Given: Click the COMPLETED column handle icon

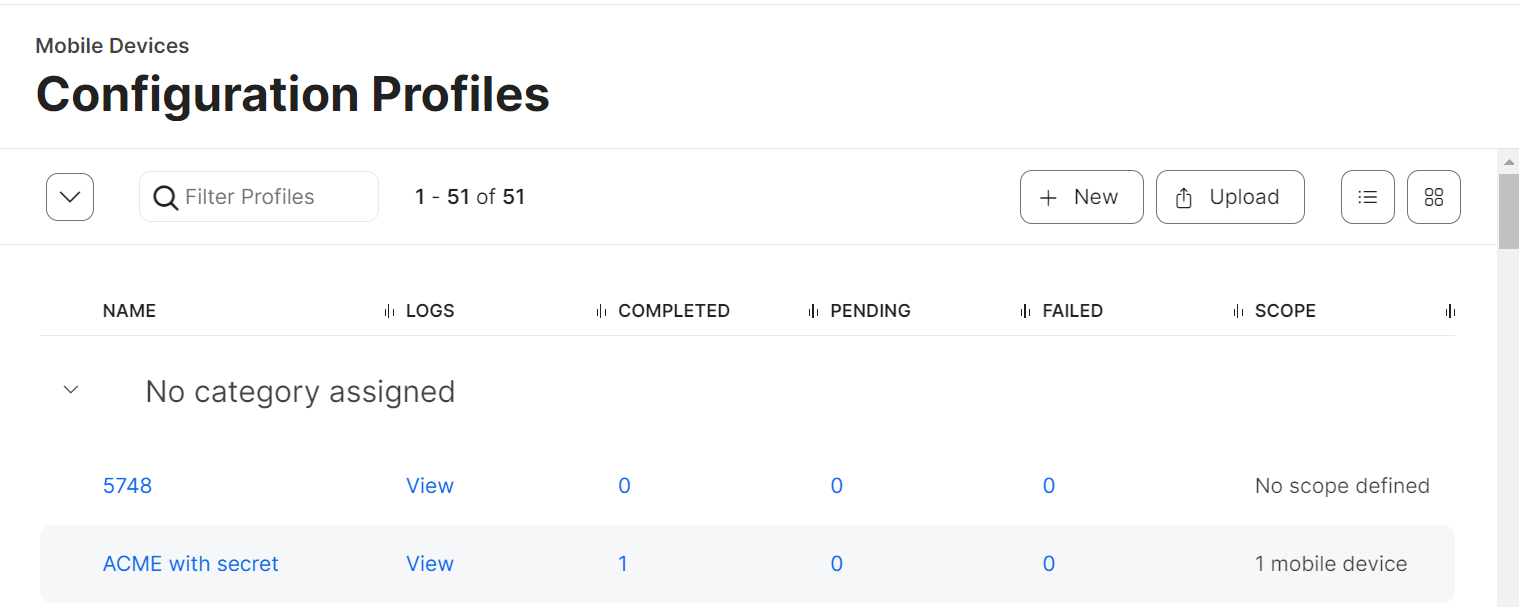Looking at the screenshot, I should pos(601,312).
